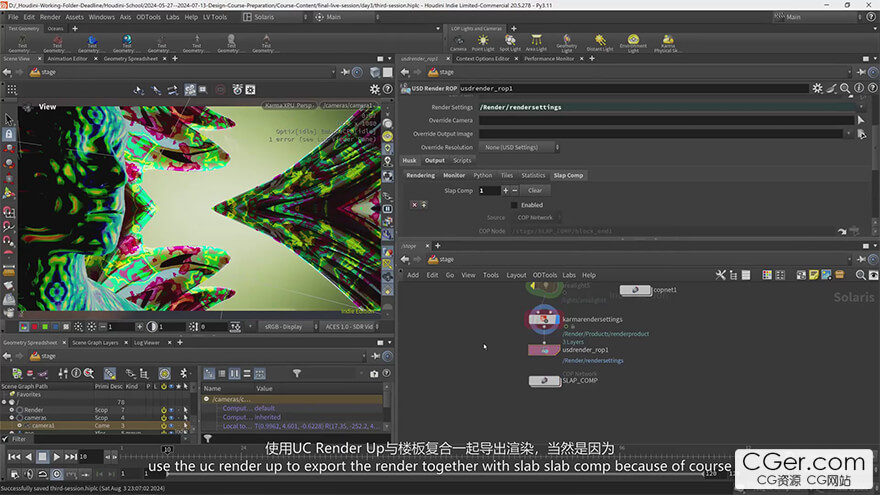Open the scene view help icon

387,89
